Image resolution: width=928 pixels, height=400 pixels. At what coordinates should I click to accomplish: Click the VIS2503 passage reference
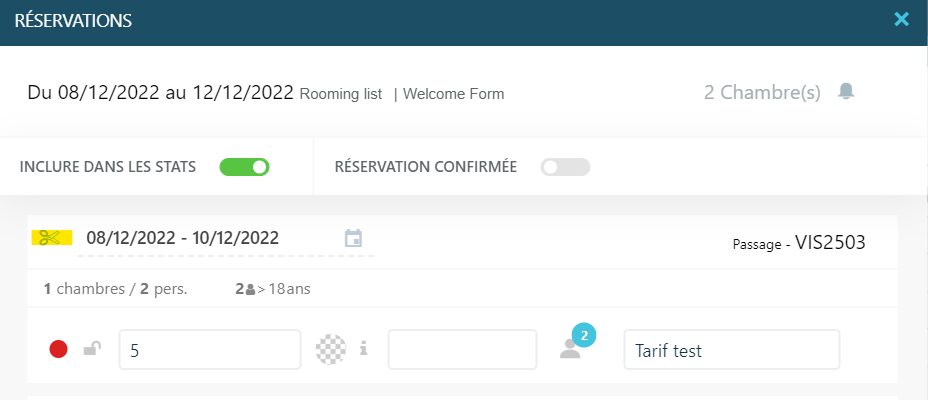pos(830,242)
